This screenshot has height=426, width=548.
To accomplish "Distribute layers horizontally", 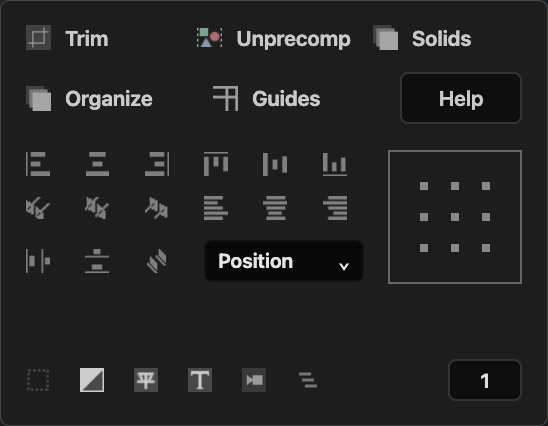I will click(x=38, y=261).
